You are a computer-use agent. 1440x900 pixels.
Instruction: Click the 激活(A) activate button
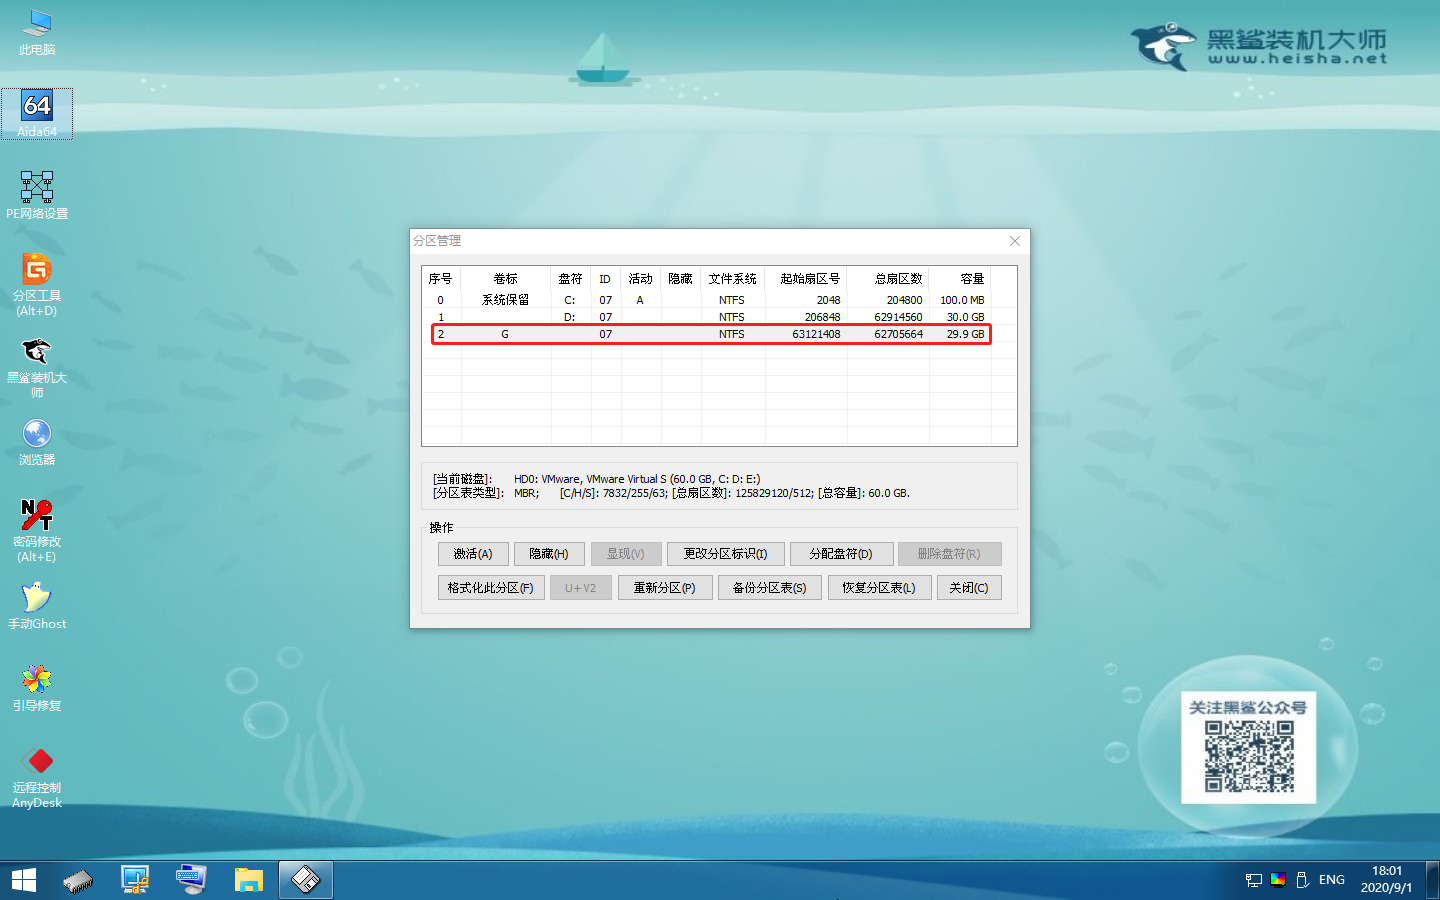tap(472, 553)
